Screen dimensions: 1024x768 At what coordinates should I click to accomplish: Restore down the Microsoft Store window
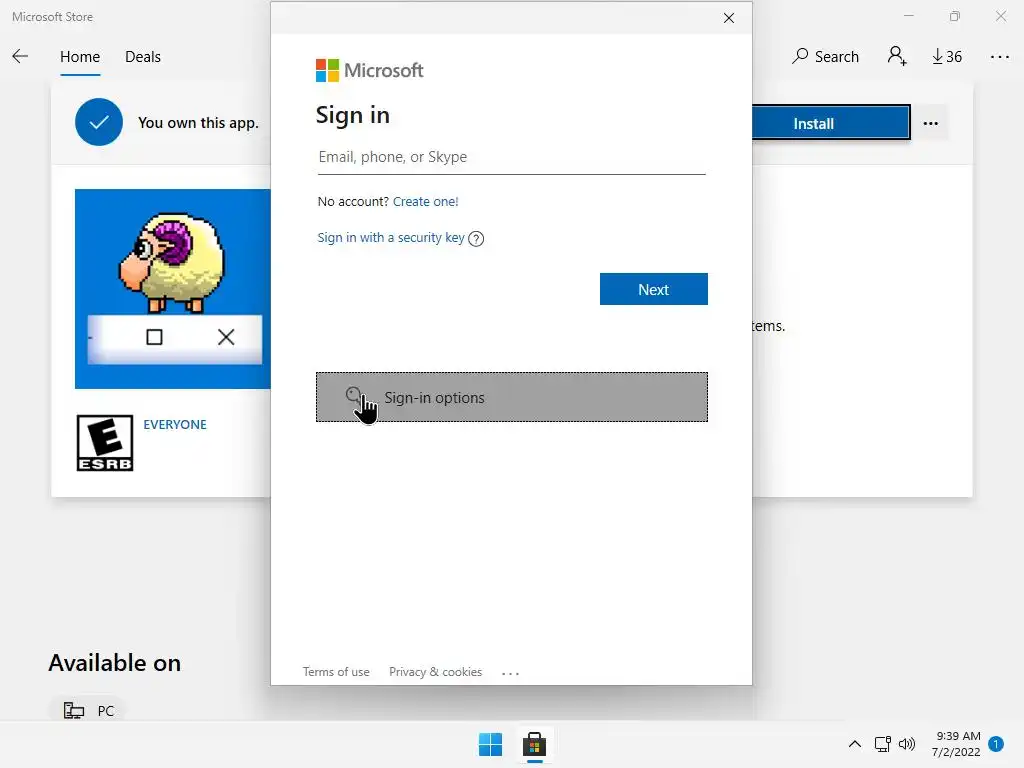pos(955,16)
